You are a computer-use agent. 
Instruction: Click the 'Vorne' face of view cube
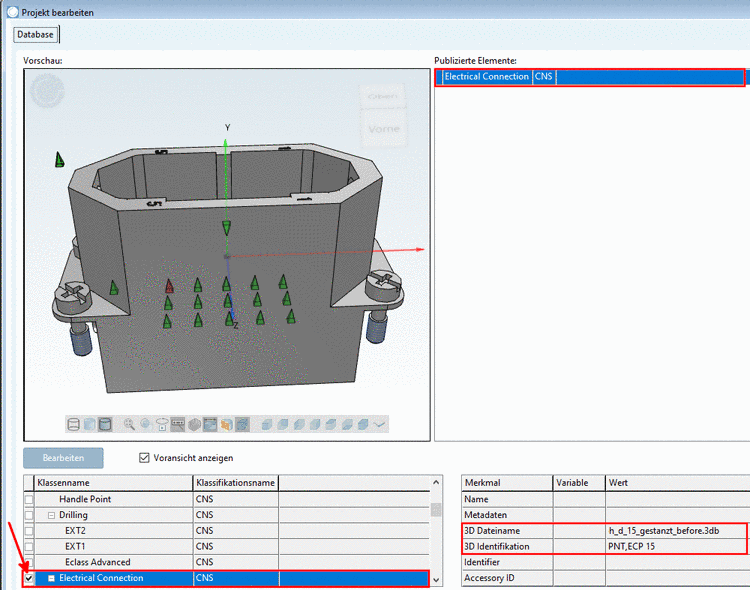[383, 128]
